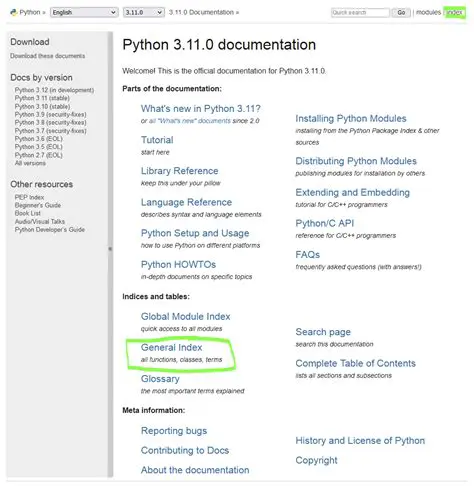Open the Tutorial link
This screenshot has width=474, height=486.
[157, 140]
